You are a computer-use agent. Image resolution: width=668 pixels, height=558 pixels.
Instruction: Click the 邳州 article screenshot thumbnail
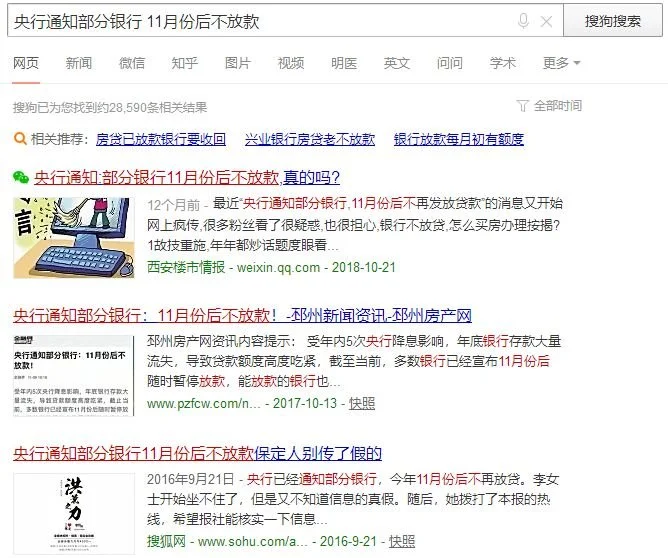pyautogui.click(x=74, y=375)
